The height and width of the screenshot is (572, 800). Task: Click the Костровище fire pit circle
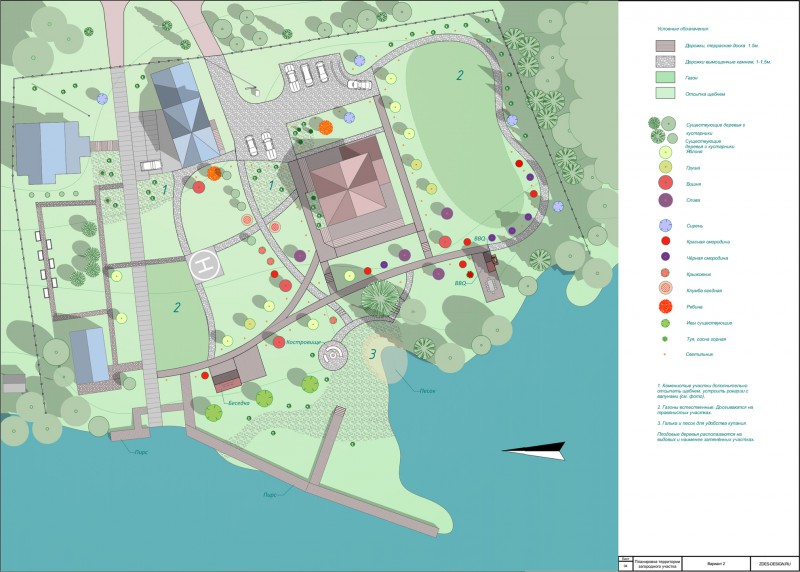point(333,354)
